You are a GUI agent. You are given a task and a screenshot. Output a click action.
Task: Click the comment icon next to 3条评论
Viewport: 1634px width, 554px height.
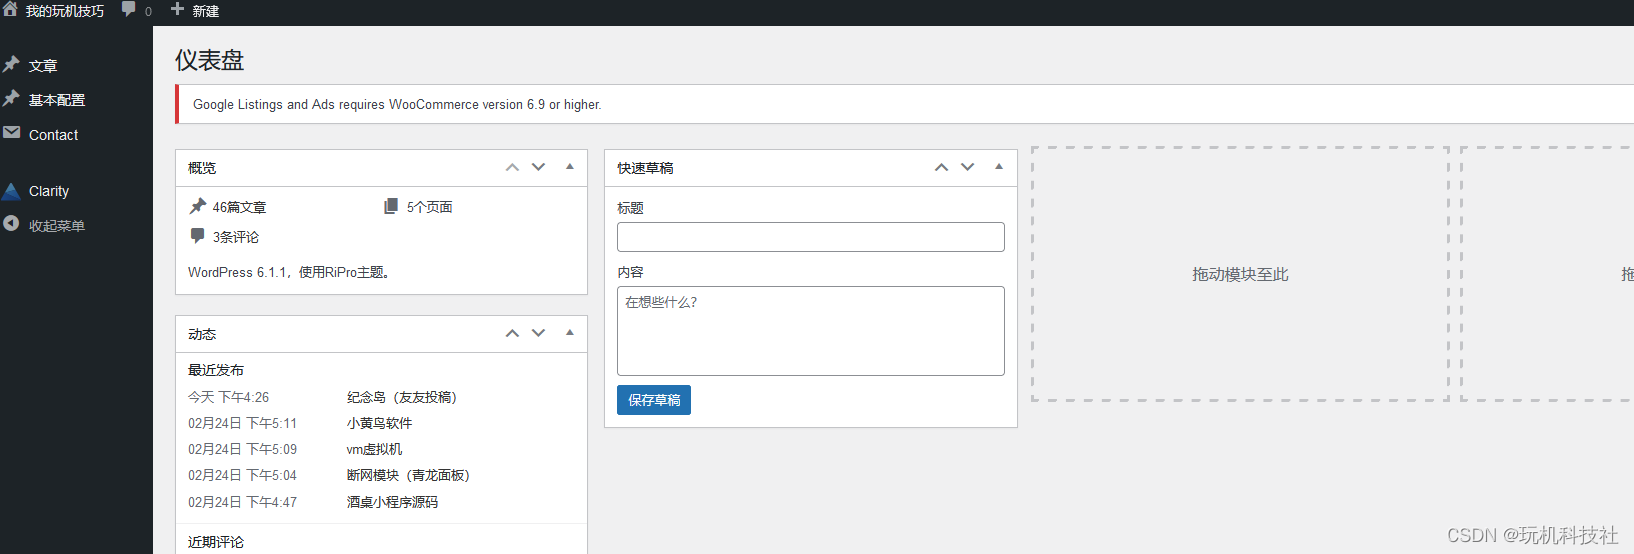197,236
